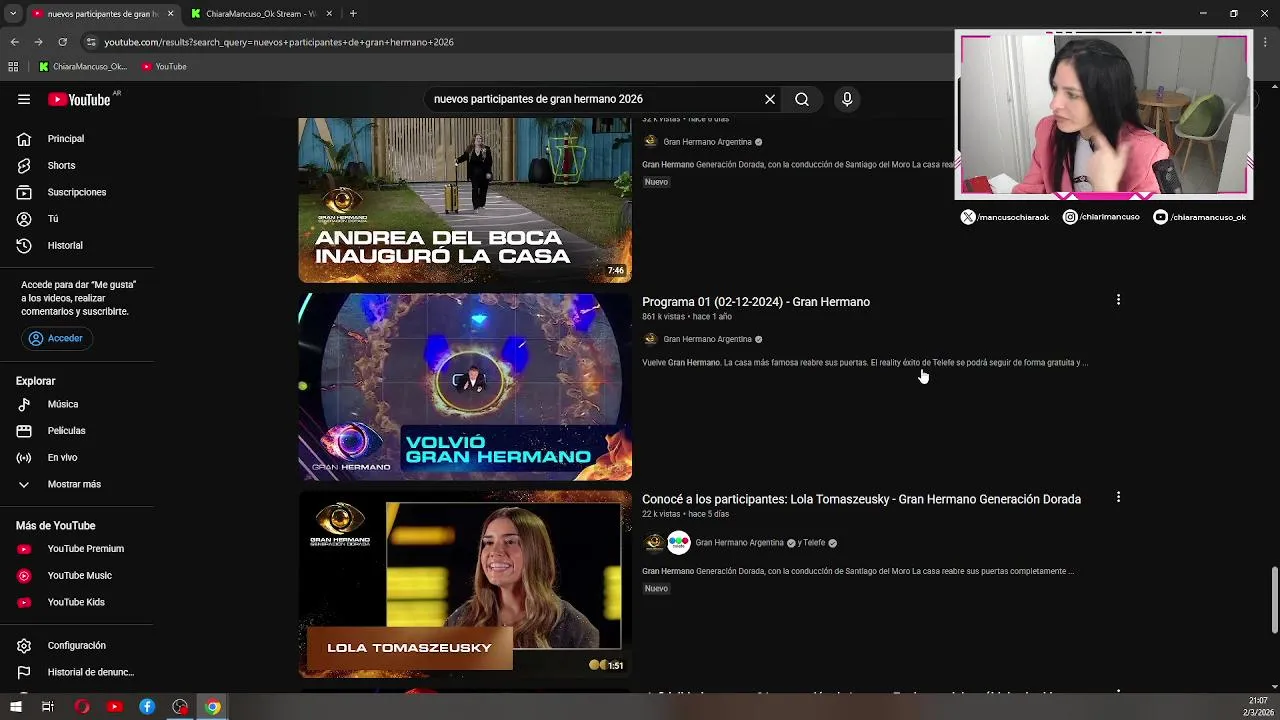This screenshot has width=1280, height=720.
Task: Click text '861 k vistas • hace 1 año'
Action: (x=687, y=317)
